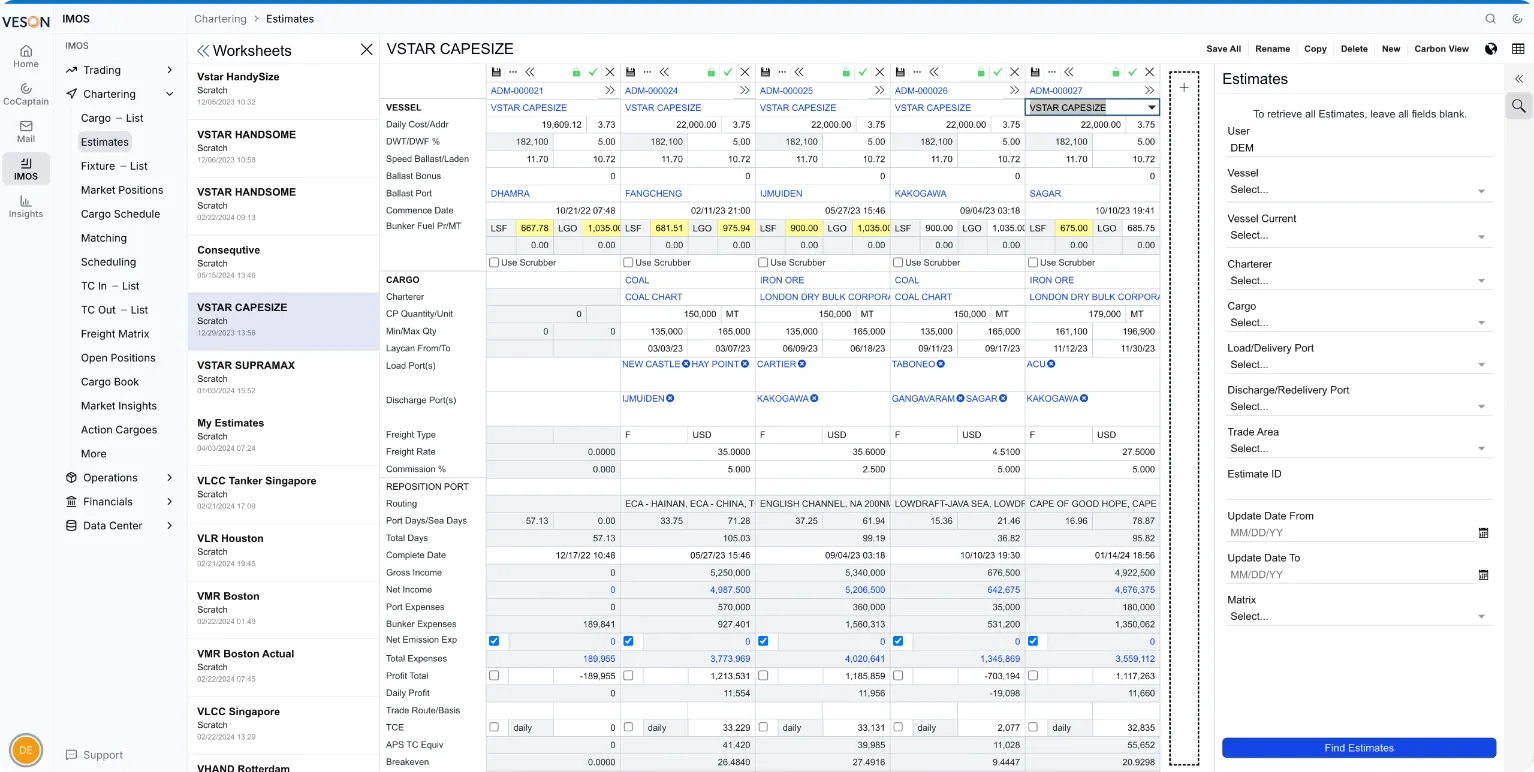Go to Home in left rail

tap(26, 56)
